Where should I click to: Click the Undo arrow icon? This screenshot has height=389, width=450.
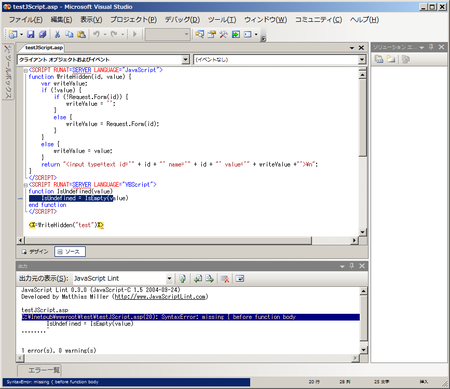click(x=96, y=34)
